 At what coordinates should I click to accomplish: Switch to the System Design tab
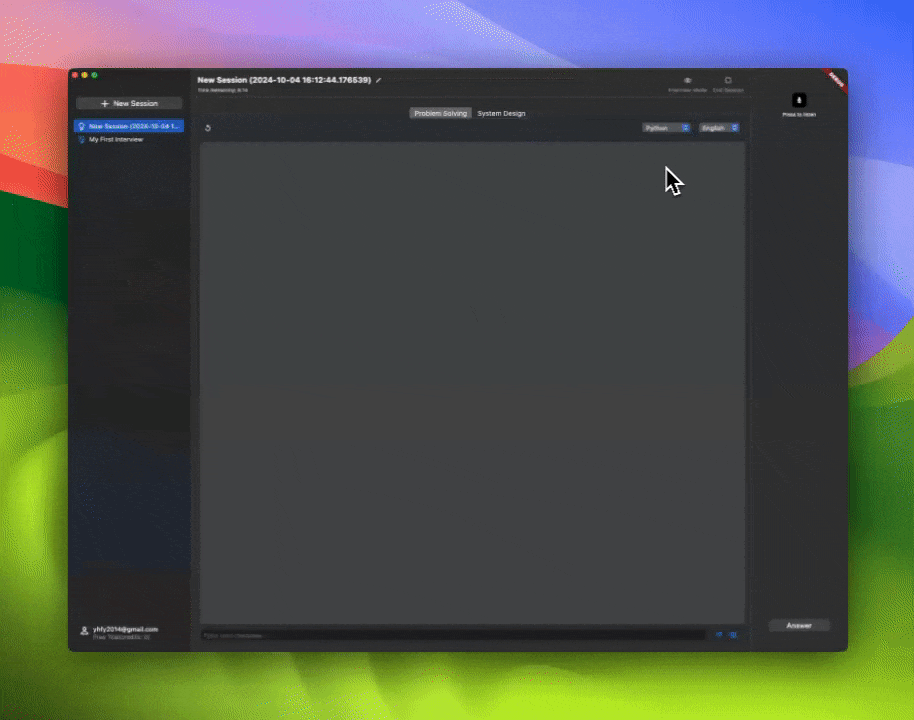pyautogui.click(x=501, y=113)
